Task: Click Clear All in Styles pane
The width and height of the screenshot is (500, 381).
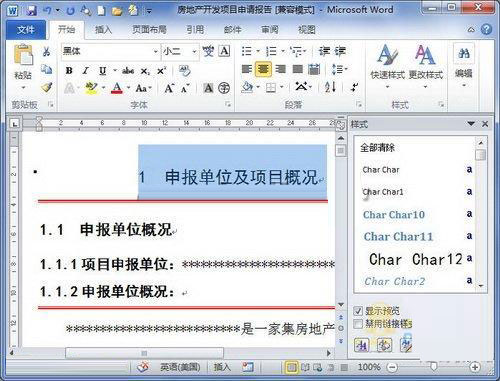Action: 377,148
